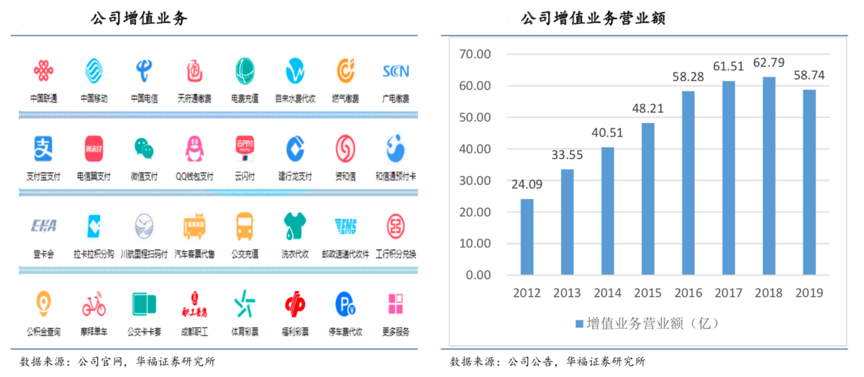Screen dimensions: 864x377
Task: Select the 洗衣代收 shirt icon
Action: point(295,227)
